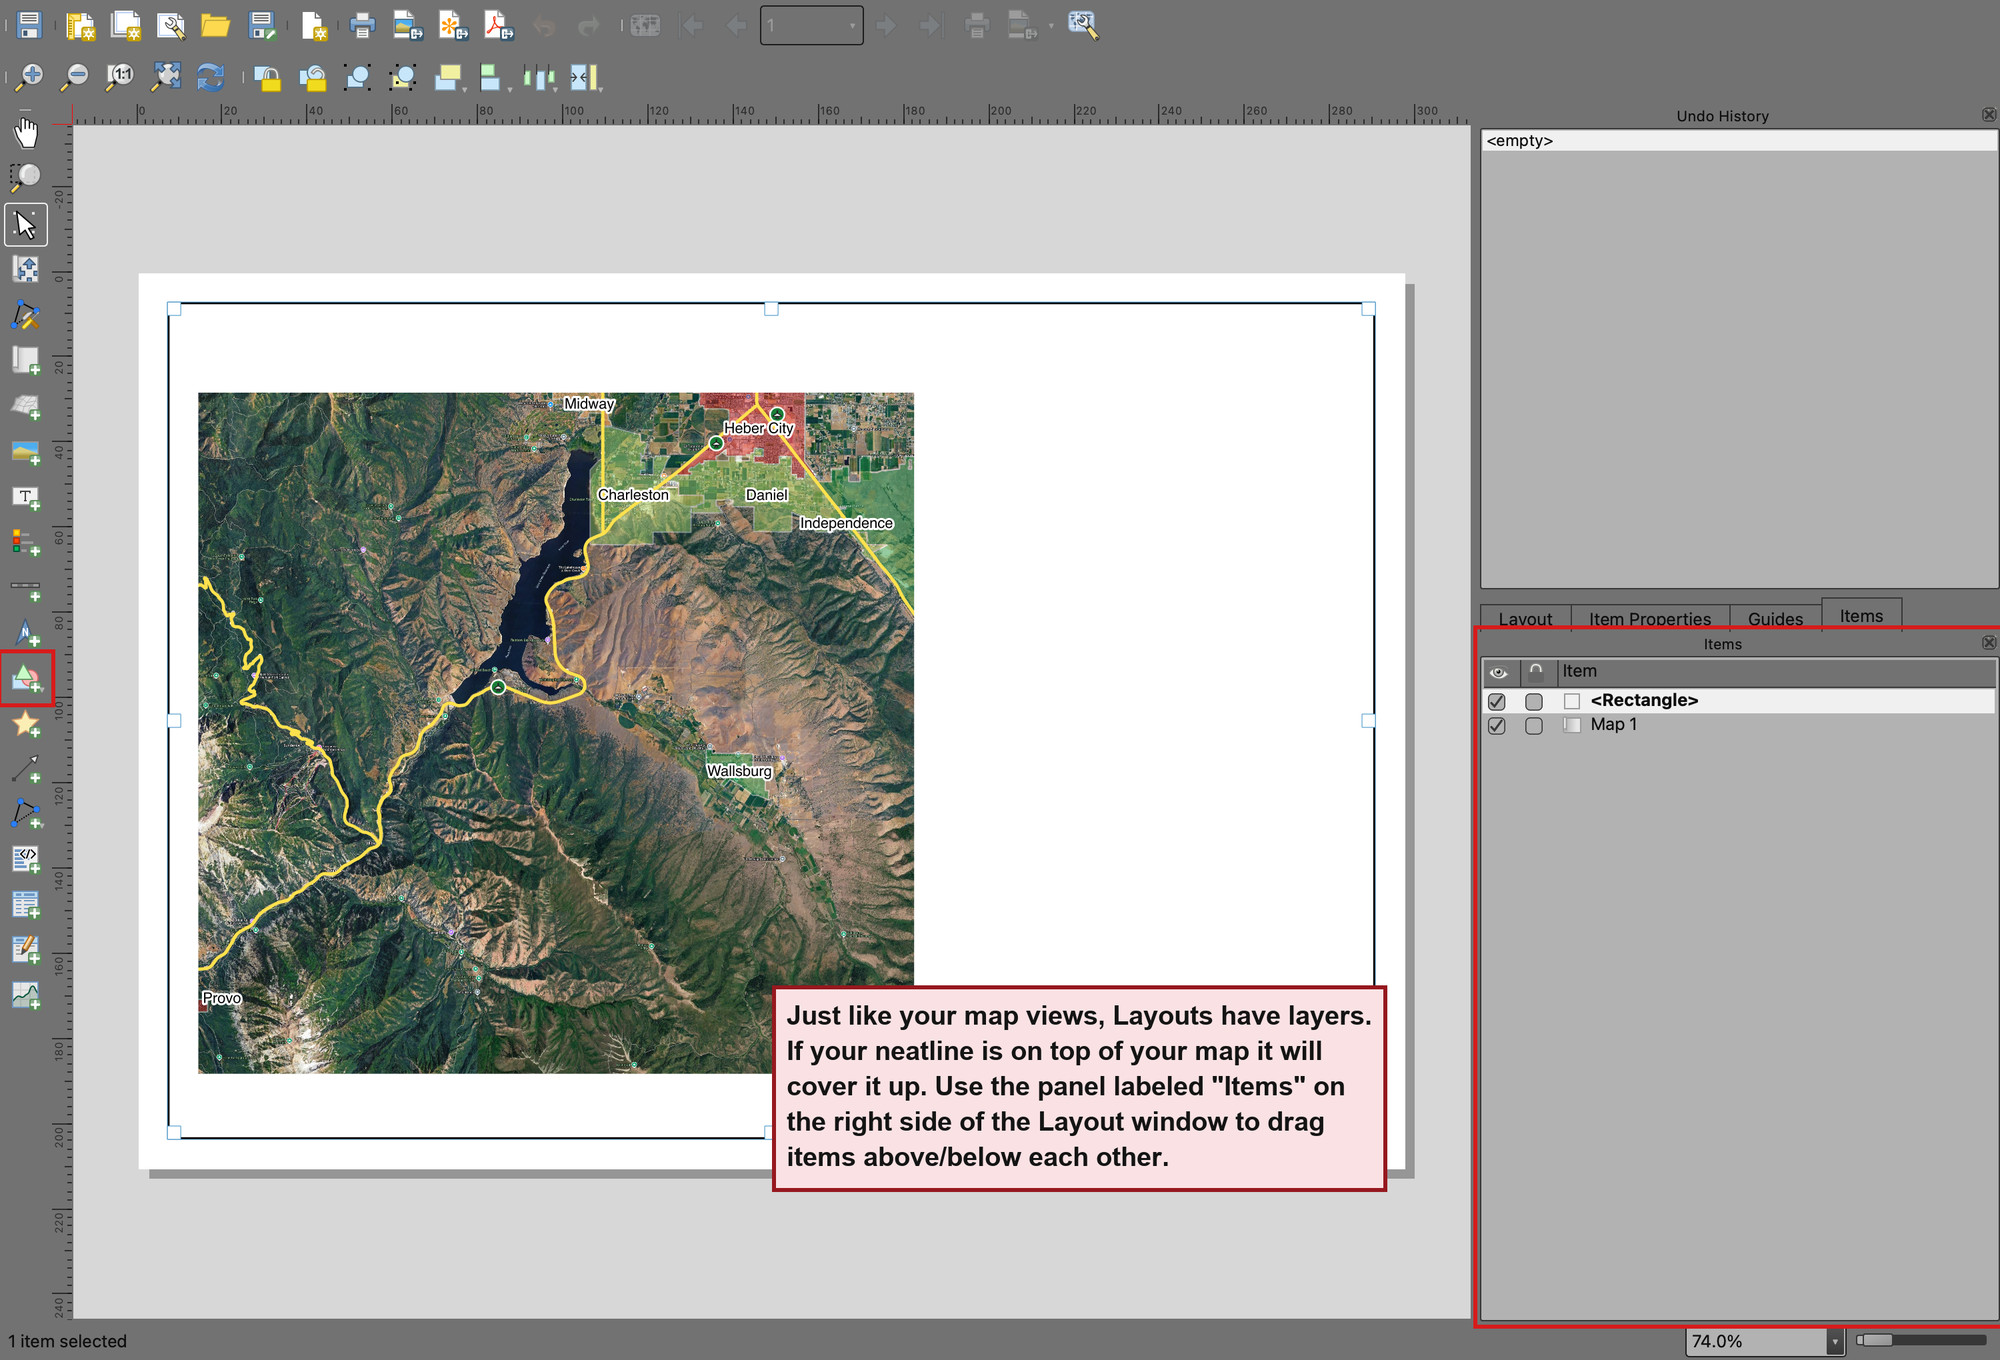The height and width of the screenshot is (1360, 2000).
Task: Choose the Add Arrow tool
Action: (26, 769)
